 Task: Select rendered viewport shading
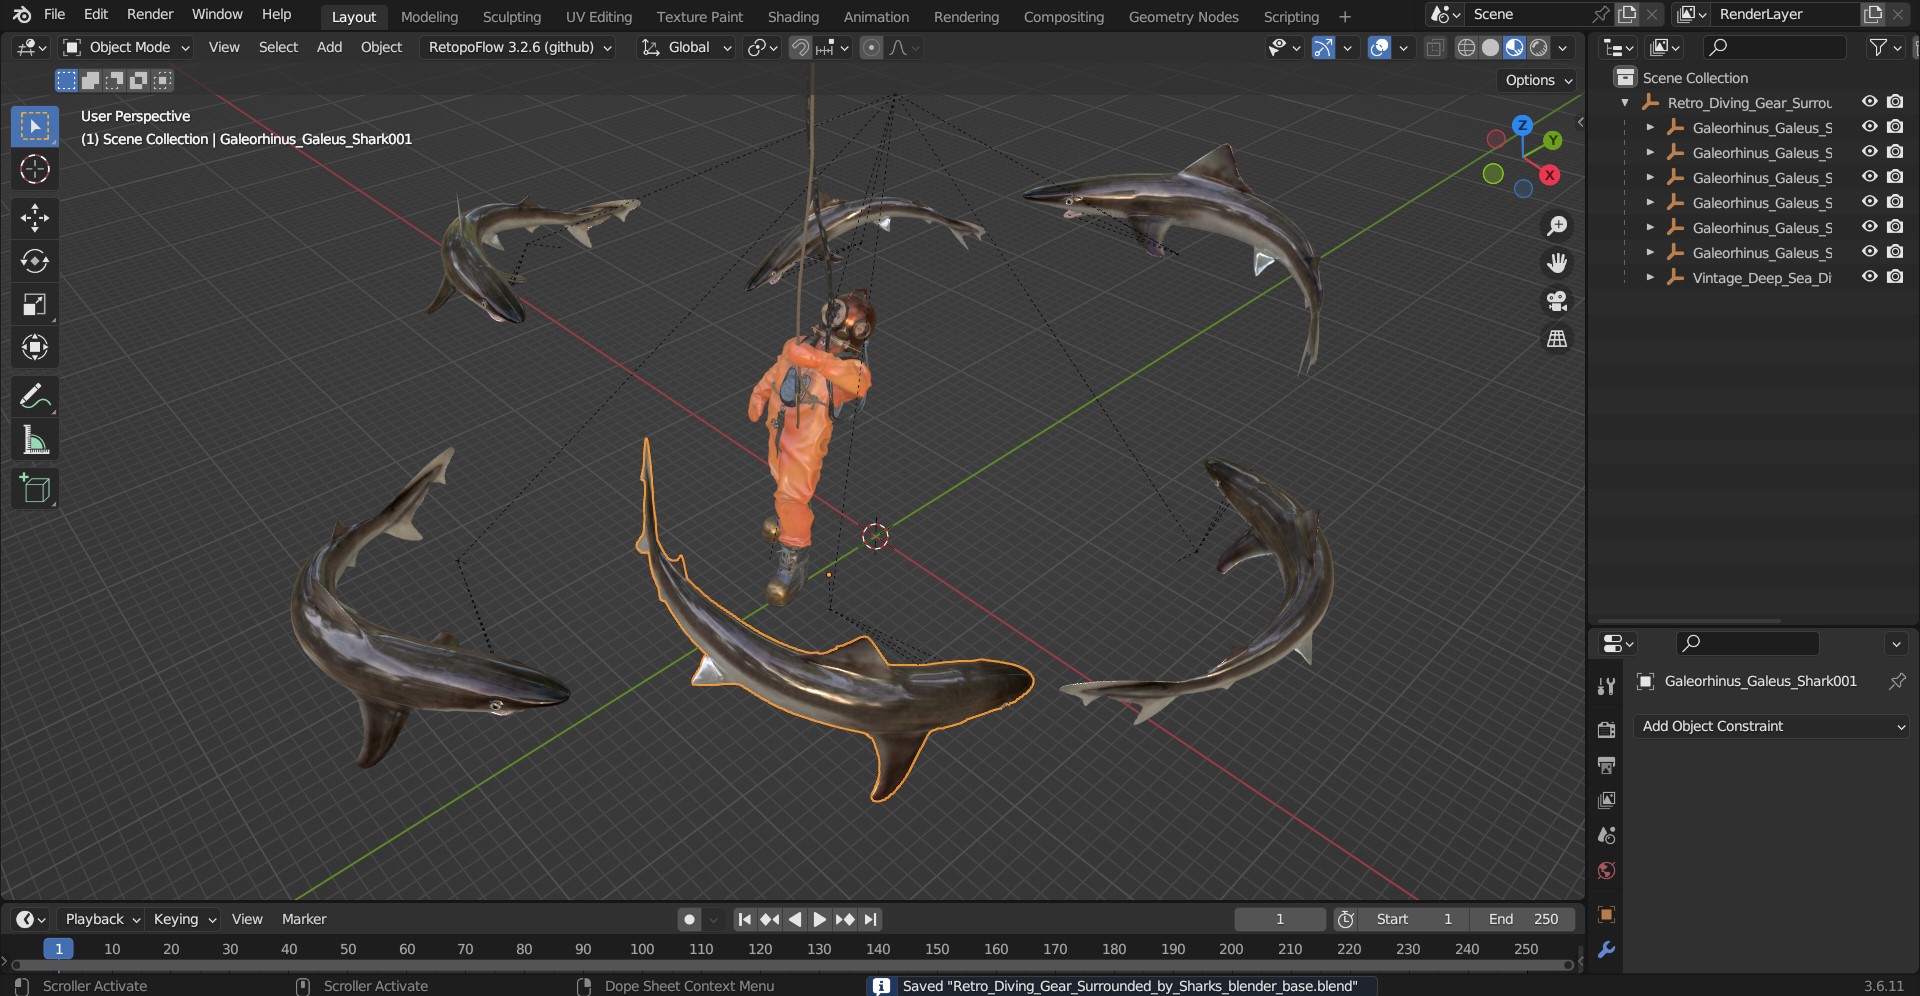(x=1539, y=47)
